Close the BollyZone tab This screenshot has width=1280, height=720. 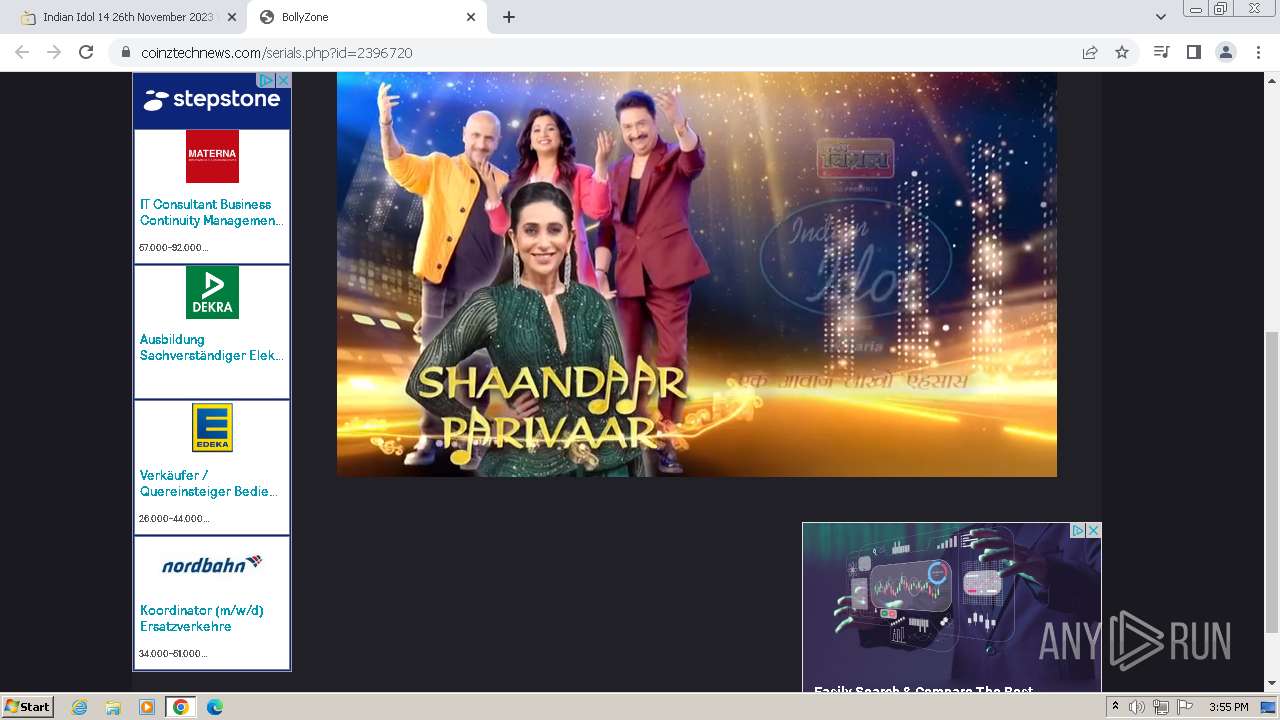tap(471, 17)
